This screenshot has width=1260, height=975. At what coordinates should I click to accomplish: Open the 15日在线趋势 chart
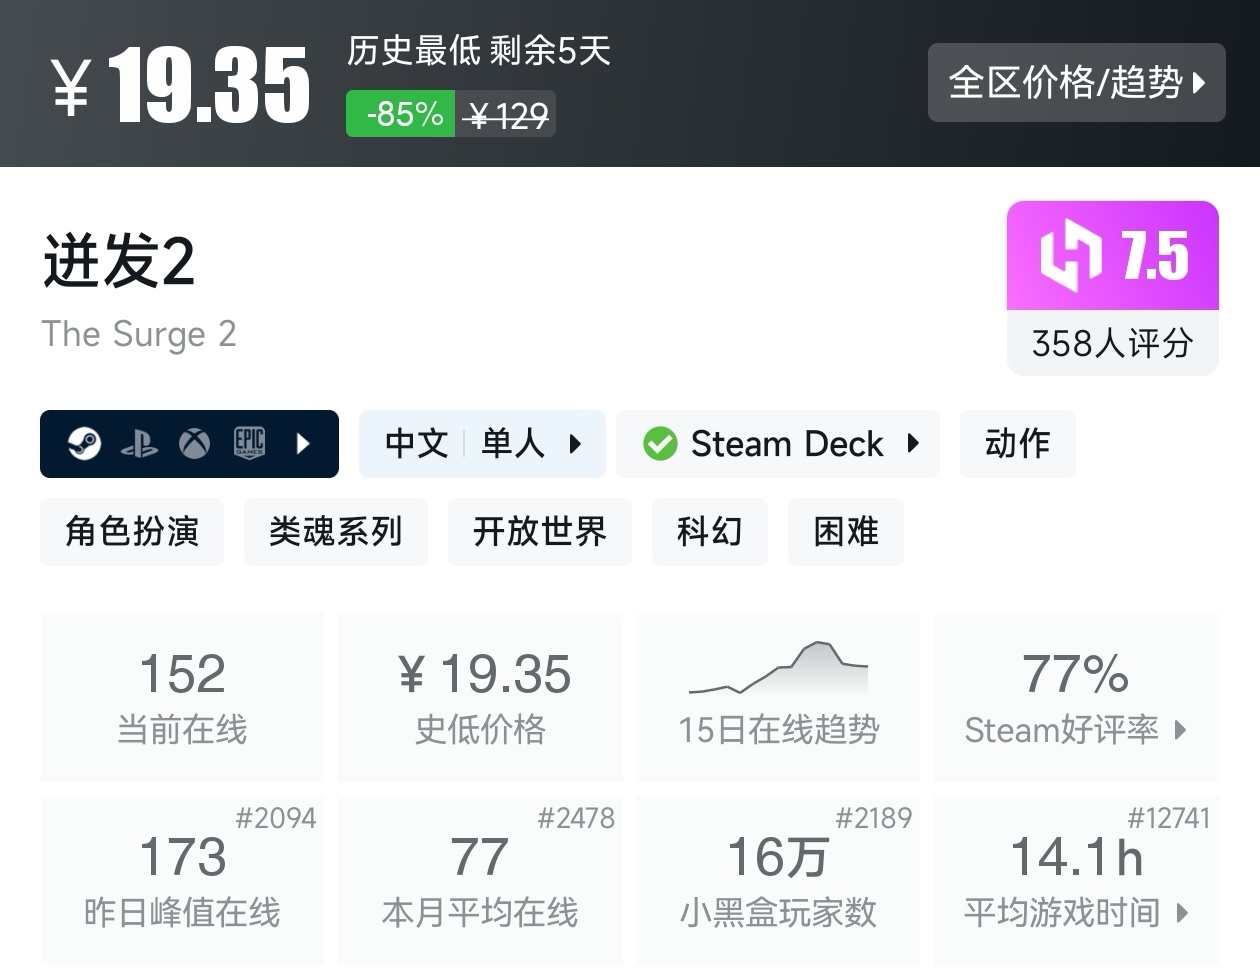(x=778, y=697)
